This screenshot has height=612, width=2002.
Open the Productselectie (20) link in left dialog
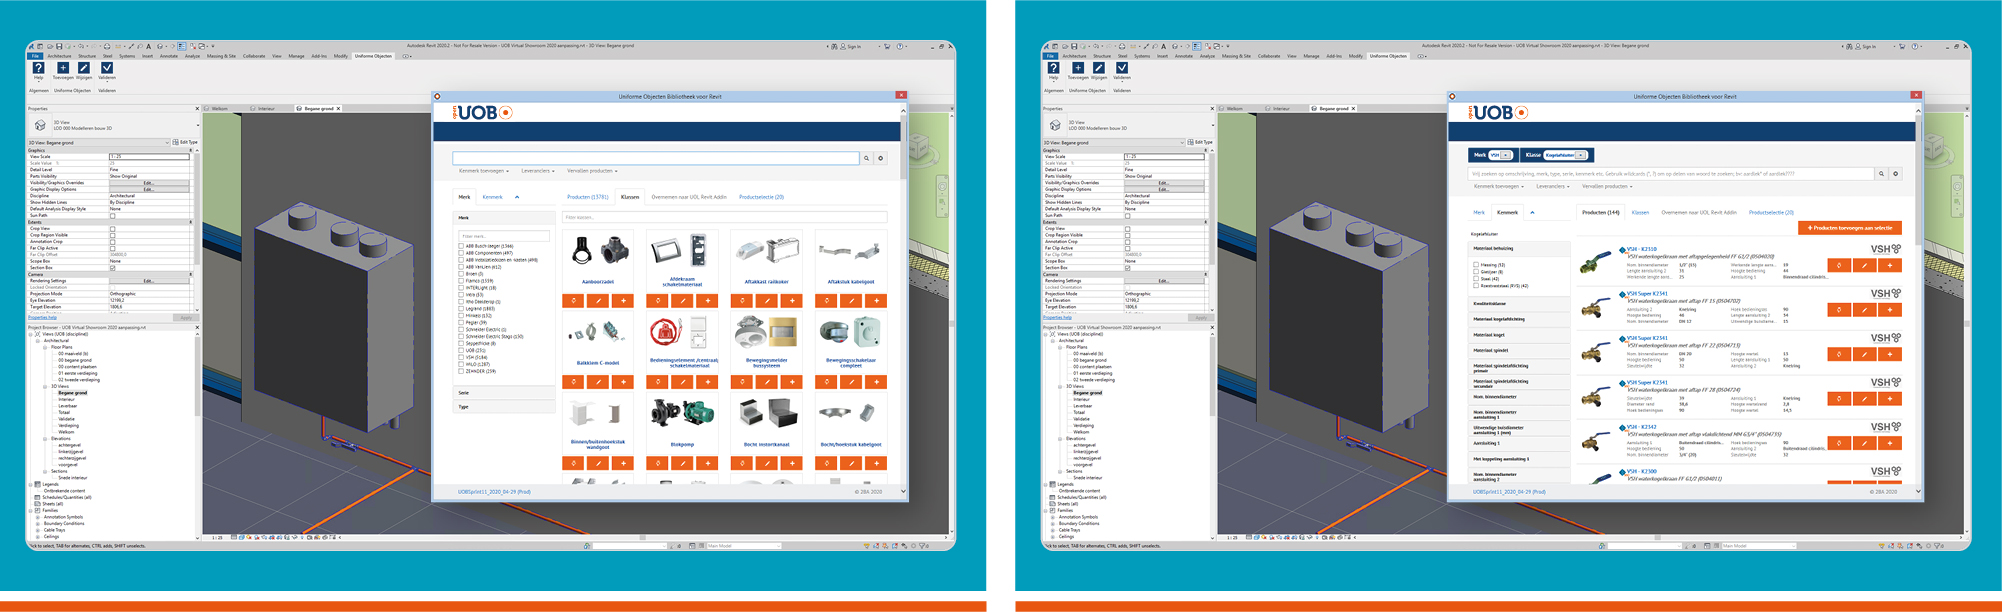pyautogui.click(x=761, y=197)
